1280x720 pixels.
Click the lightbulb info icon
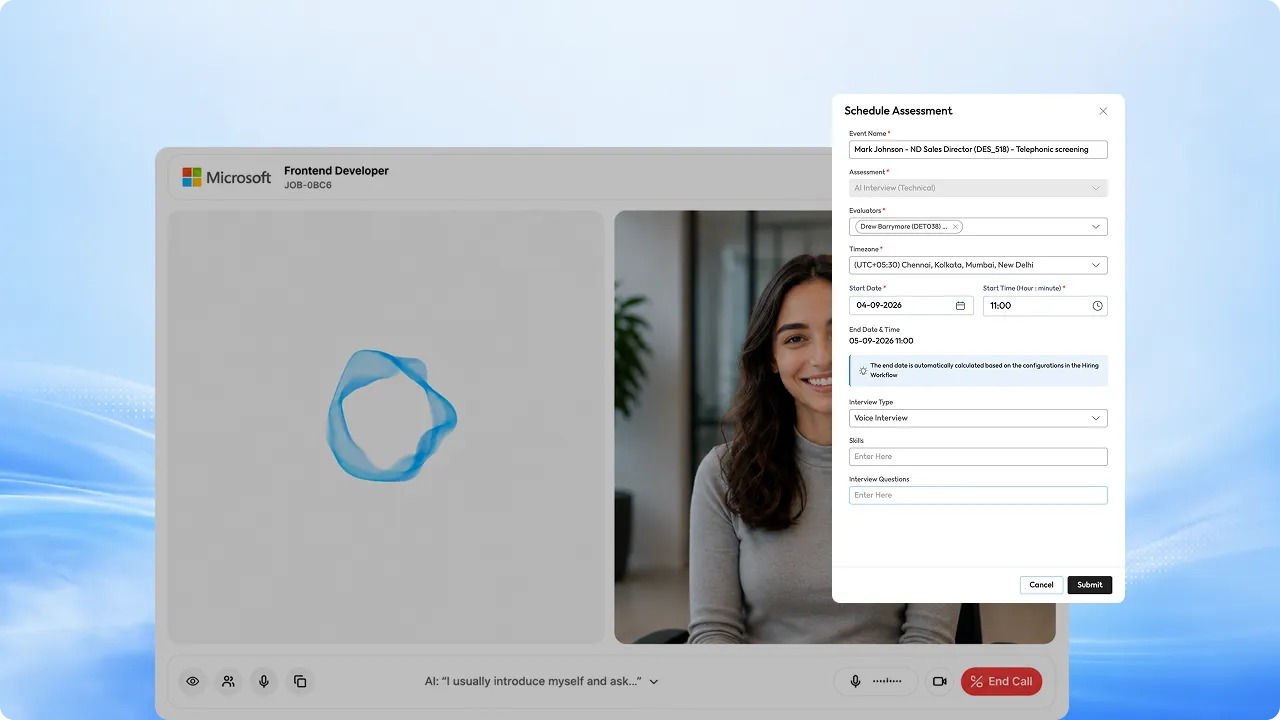tap(863, 370)
